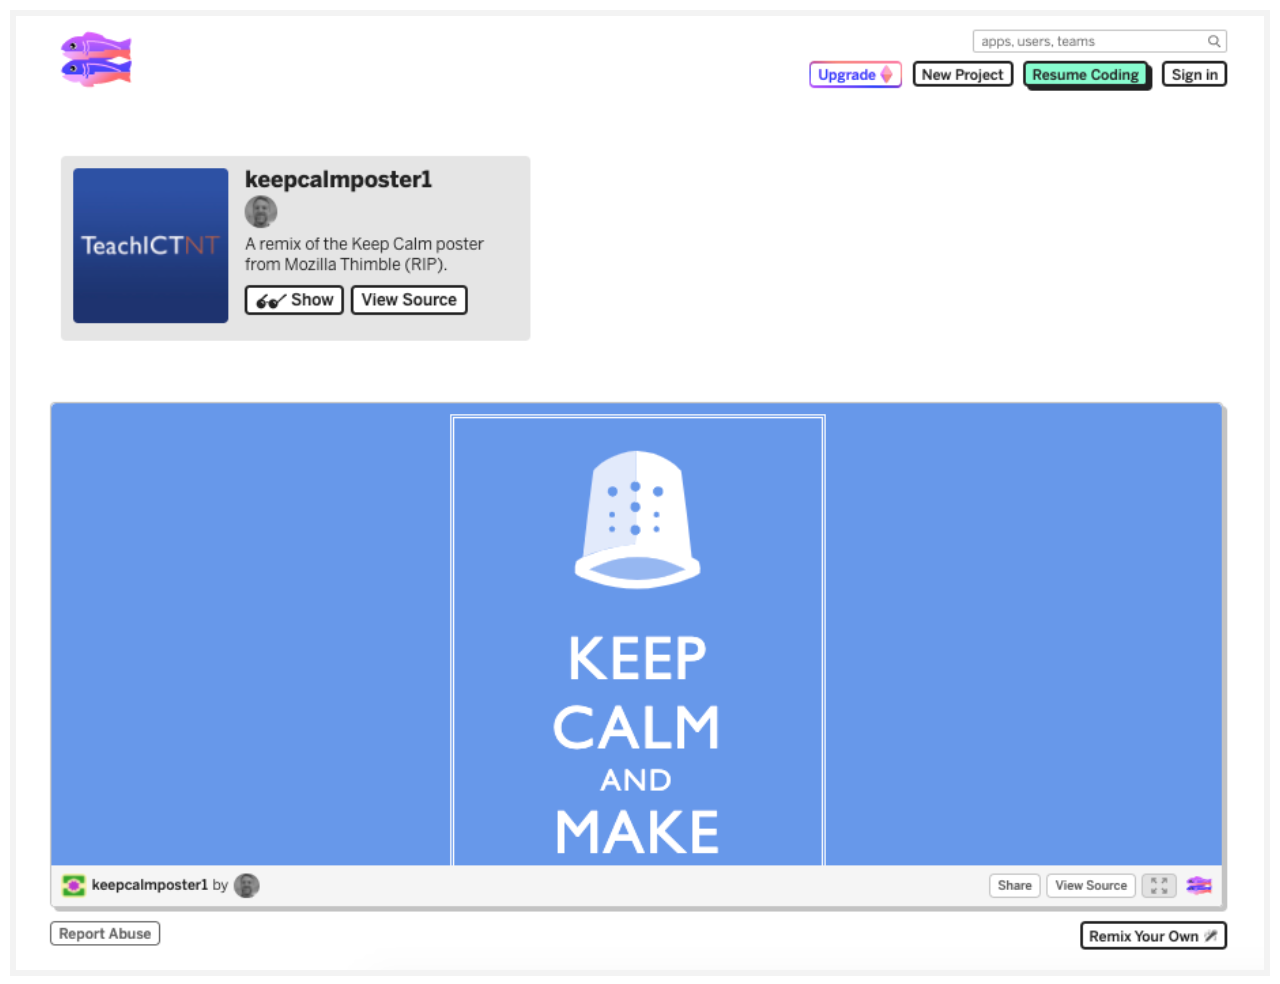Image resolution: width=1280 pixels, height=984 pixels.
Task: Open the keepcalmposter1 link in embed footer
Action: point(150,885)
